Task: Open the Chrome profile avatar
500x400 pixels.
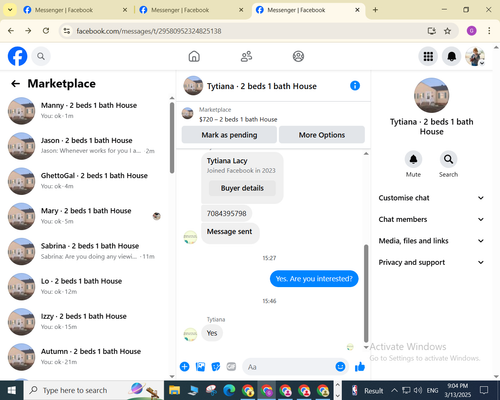Action: coord(471,31)
